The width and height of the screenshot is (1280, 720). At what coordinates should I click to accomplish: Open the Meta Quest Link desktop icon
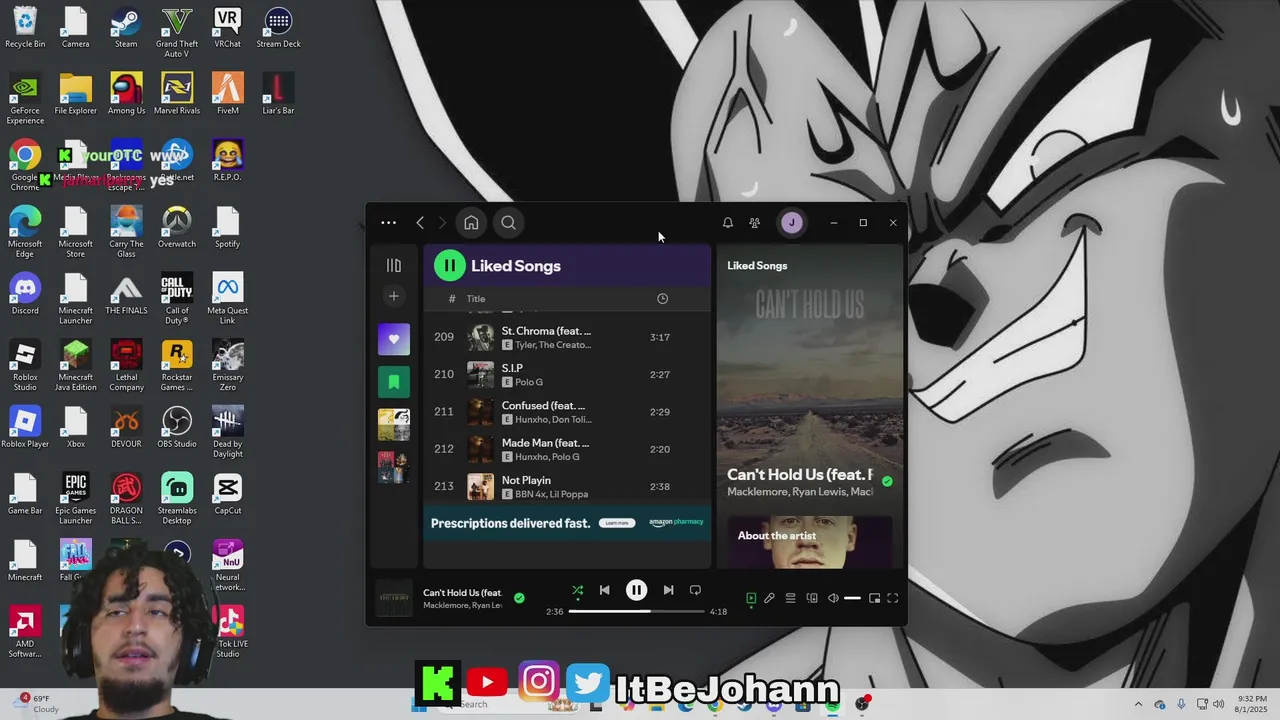coord(227,299)
